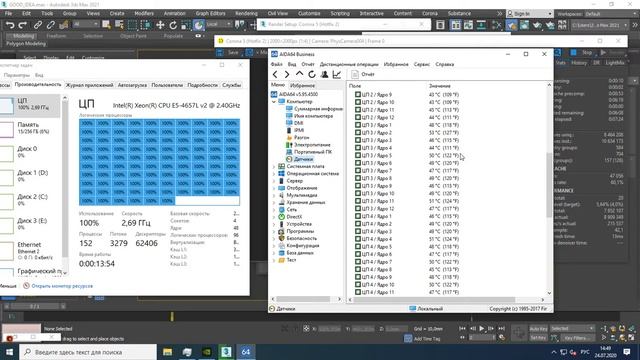Click the Stop button in Corona render window
640x360 pixels.
(583, 53)
